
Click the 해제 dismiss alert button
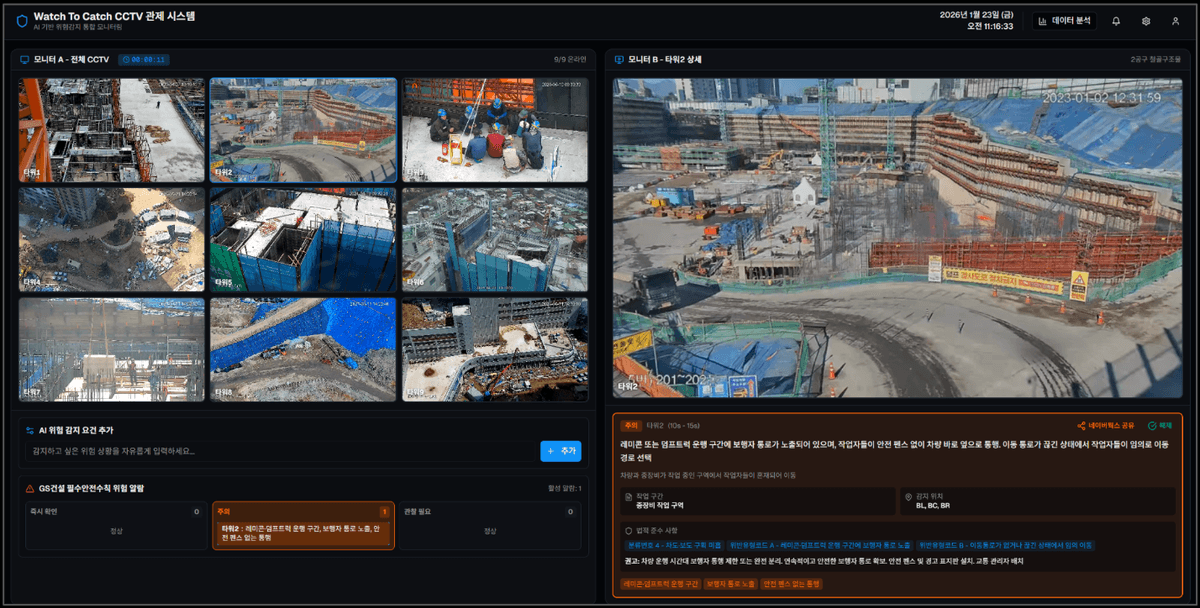[1160, 425]
